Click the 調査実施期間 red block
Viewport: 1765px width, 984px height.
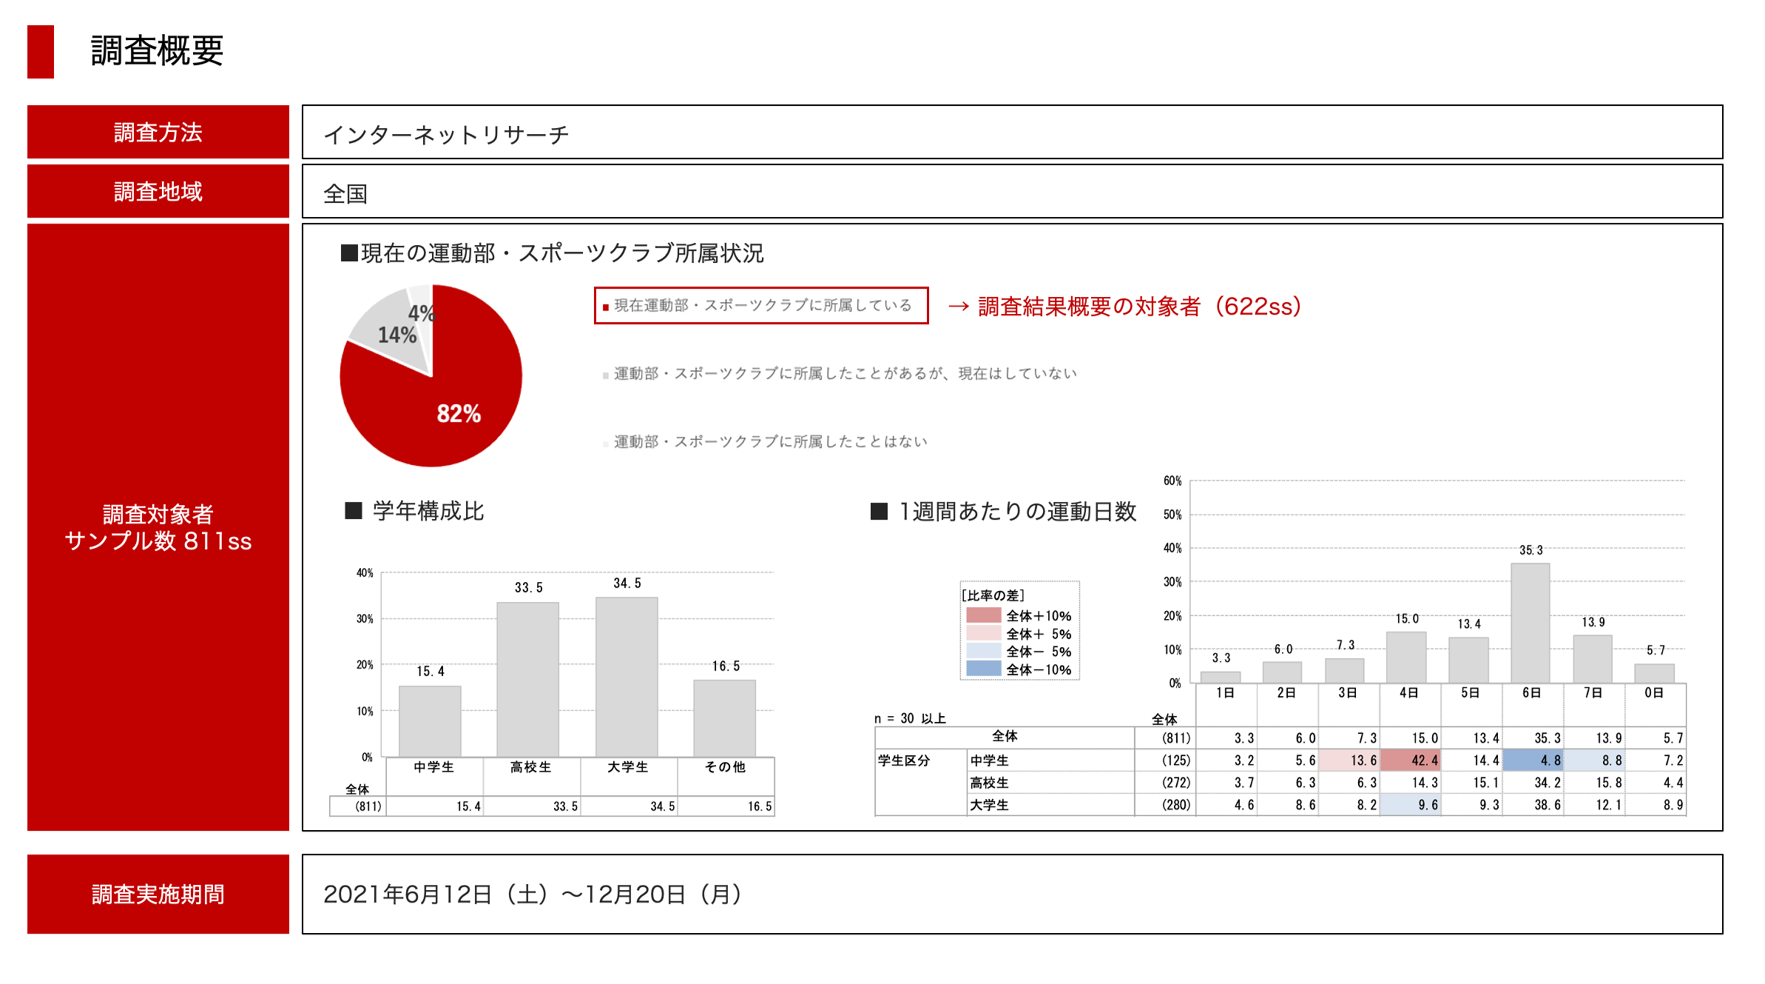pos(157,896)
